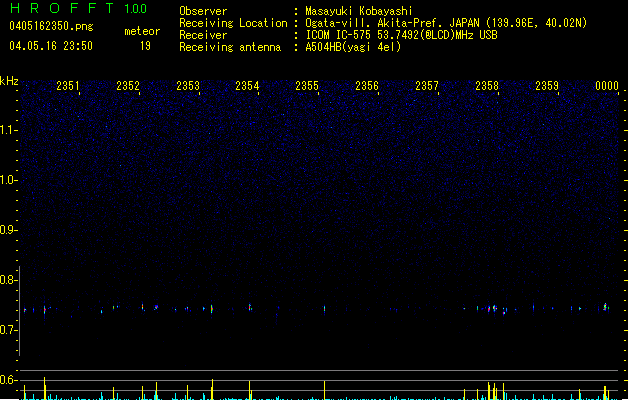Screen dimensions: 629x400
Task: Click the 2353 time axis marker
Action: [188, 86]
